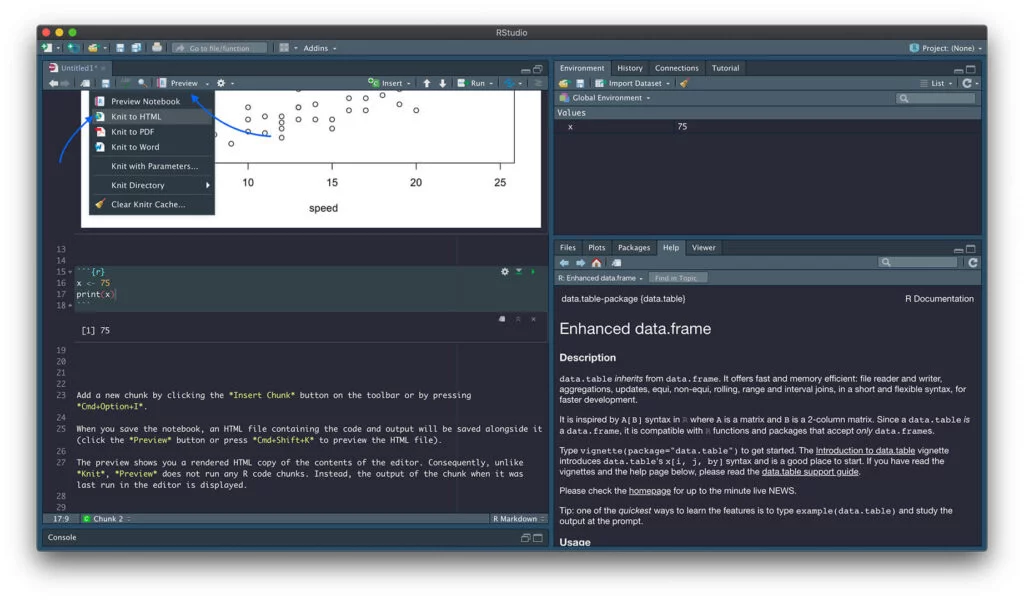Refresh the Help topic

[973, 262]
